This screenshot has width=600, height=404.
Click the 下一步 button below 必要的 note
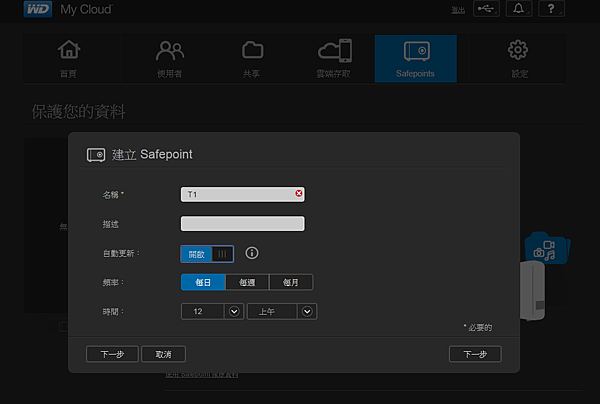pyautogui.click(x=475, y=354)
